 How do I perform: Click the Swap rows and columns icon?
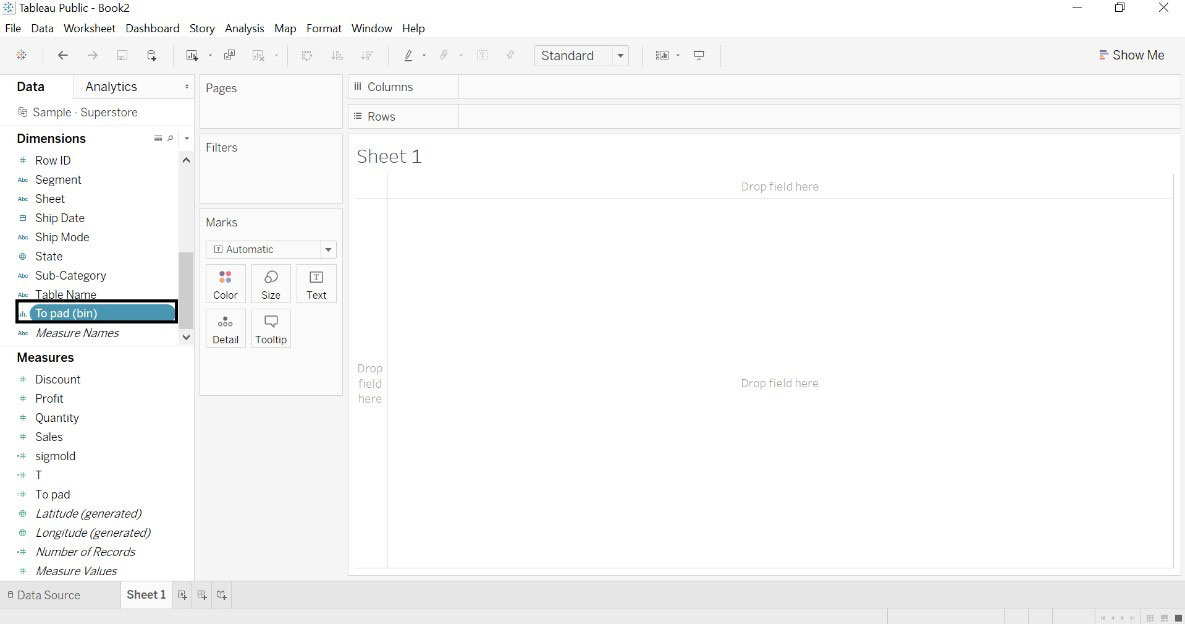[x=307, y=55]
